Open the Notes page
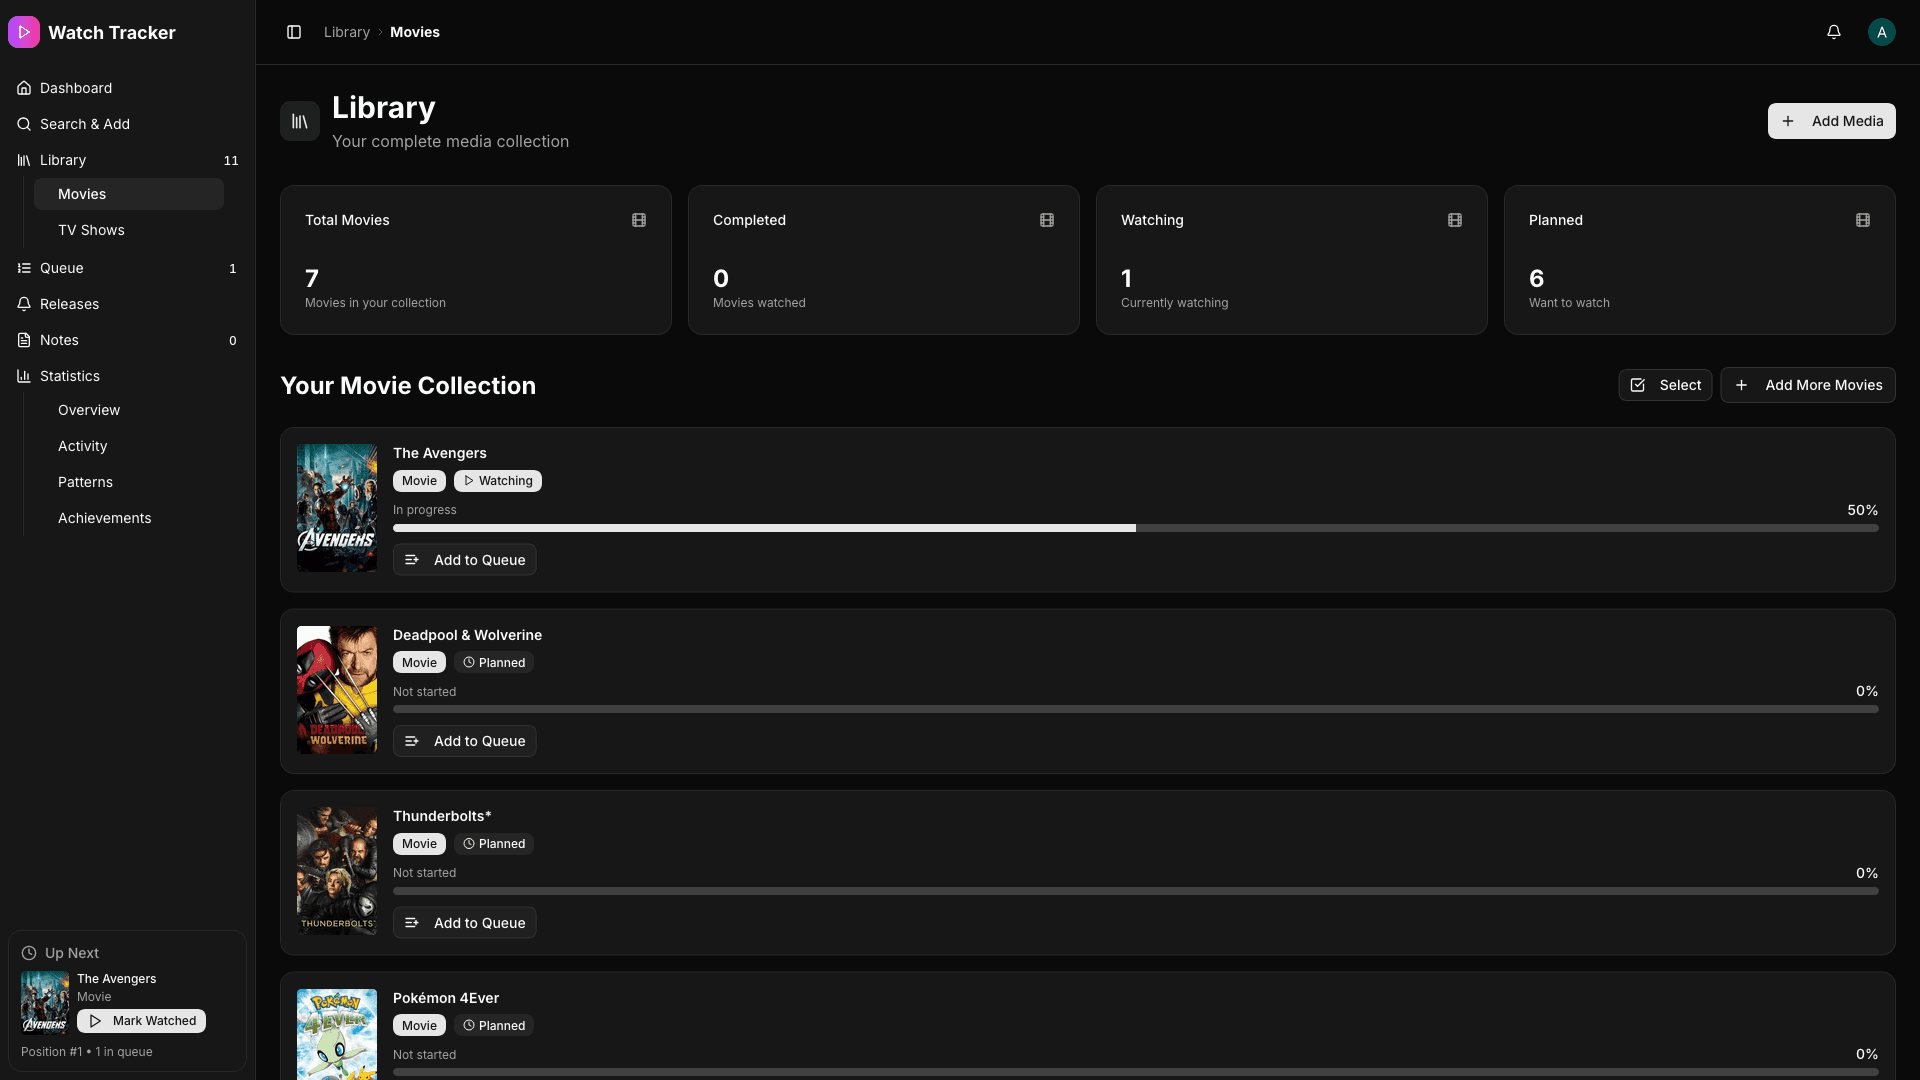The image size is (1920, 1080). pos(128,340)
